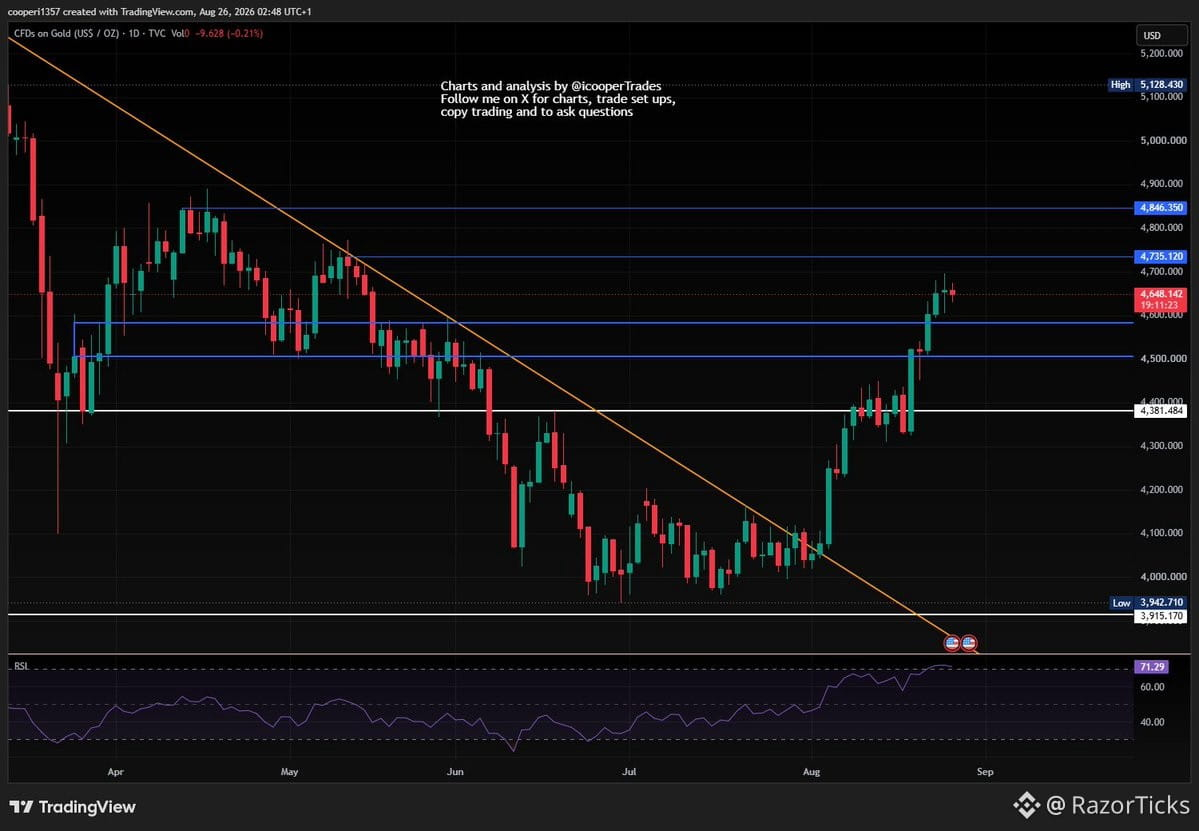
Task: Click the Vol indicator legend label
Action: pyautogui.click(x=178, y=34)
